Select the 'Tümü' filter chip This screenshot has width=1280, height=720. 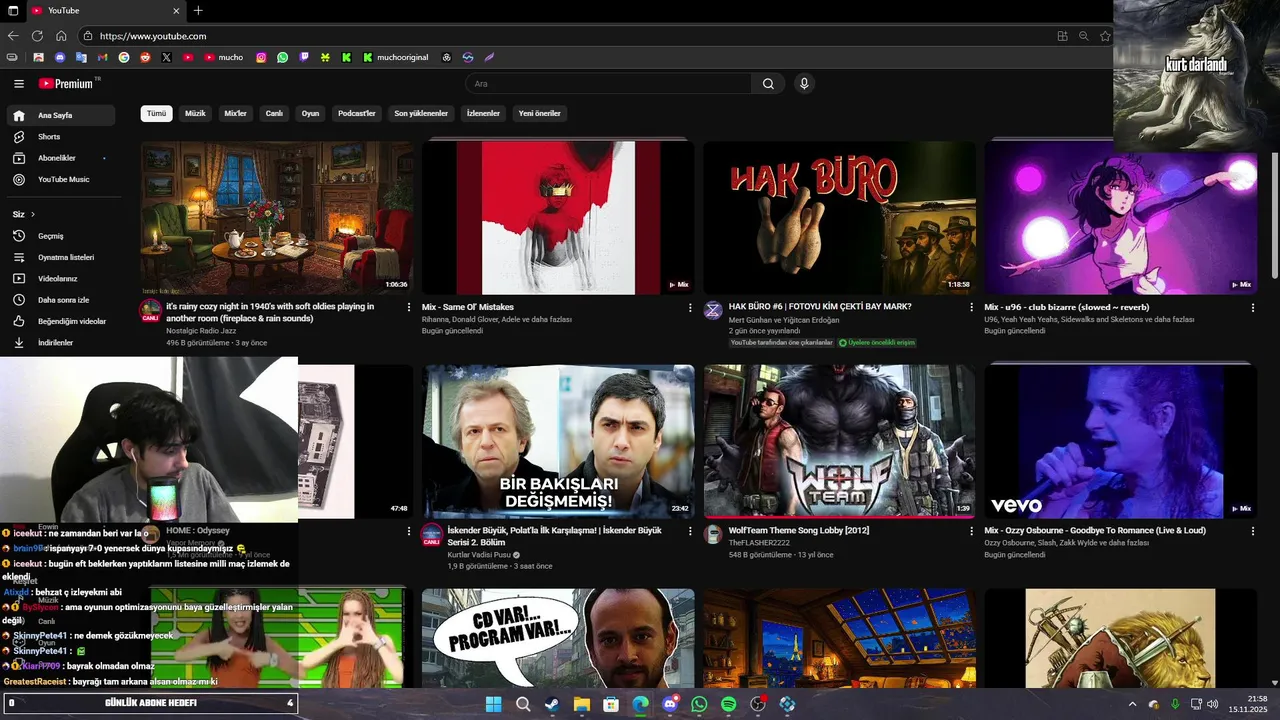pos(157,114)
